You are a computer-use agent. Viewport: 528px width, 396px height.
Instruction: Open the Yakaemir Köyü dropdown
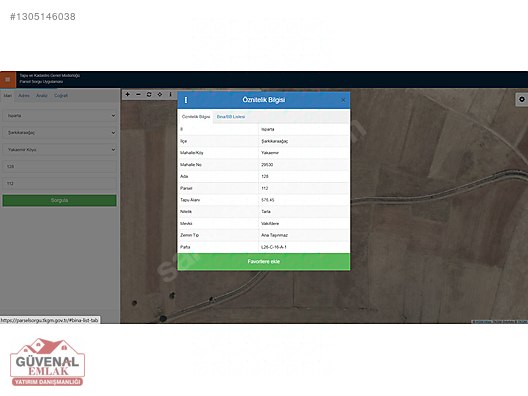point(60,150)
